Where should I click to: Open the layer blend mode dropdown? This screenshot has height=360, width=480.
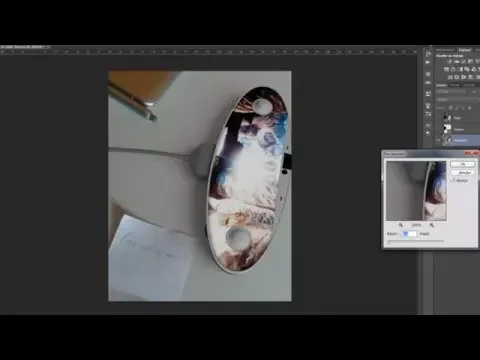click(x=457, y=100)
